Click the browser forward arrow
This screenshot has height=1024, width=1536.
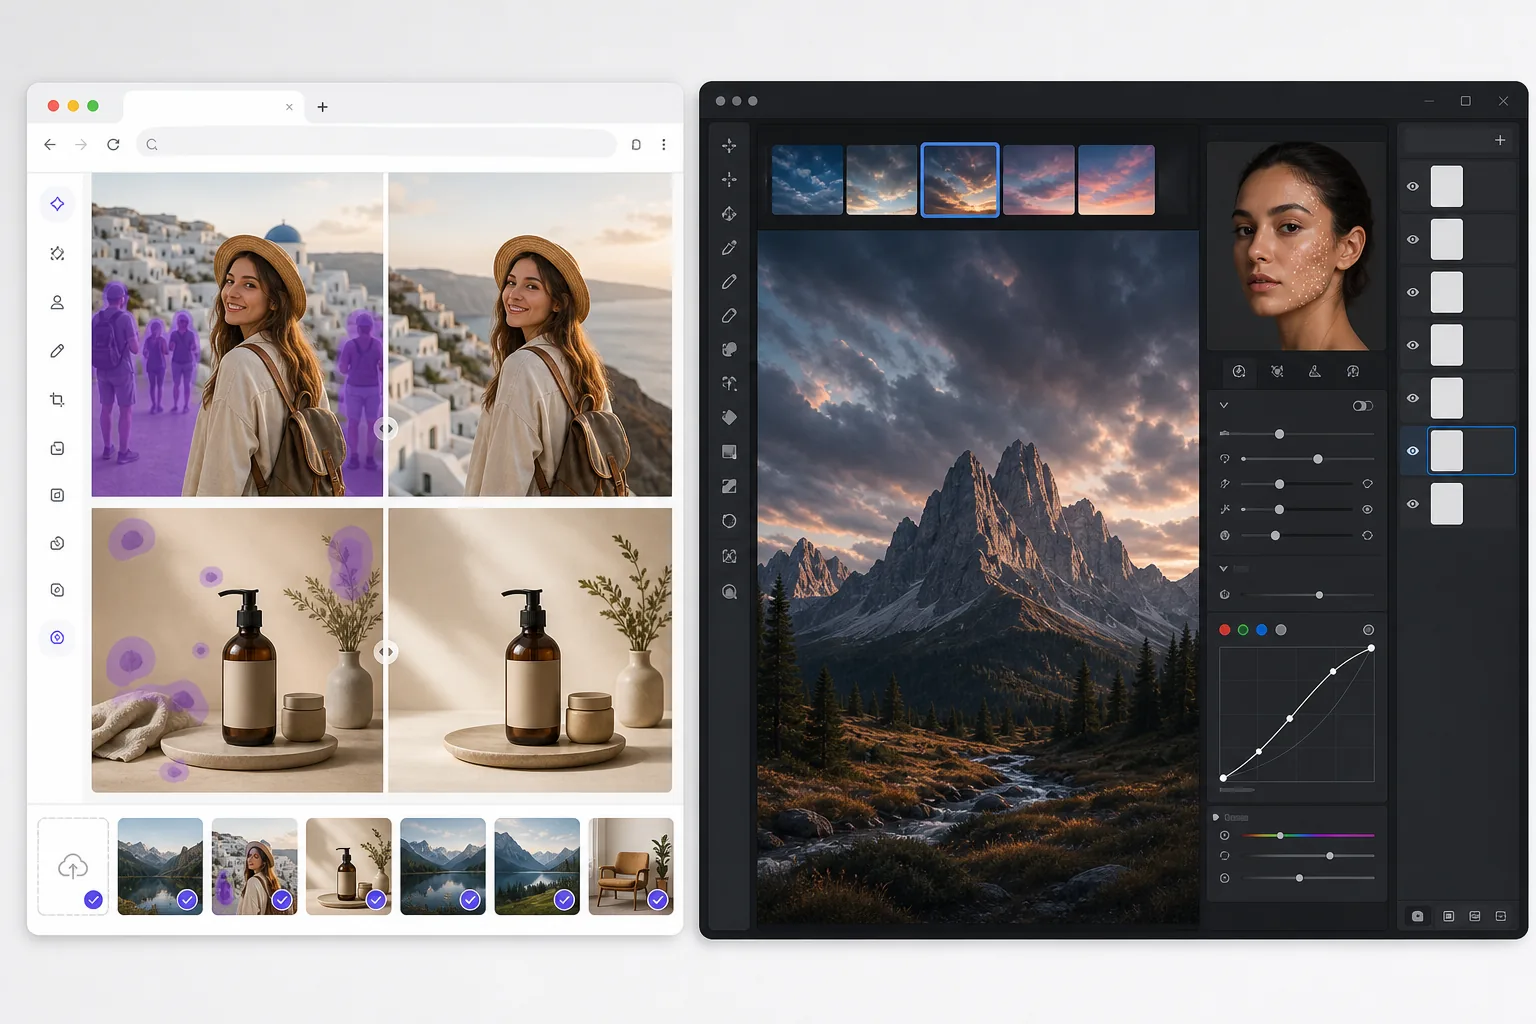(81, 144)
